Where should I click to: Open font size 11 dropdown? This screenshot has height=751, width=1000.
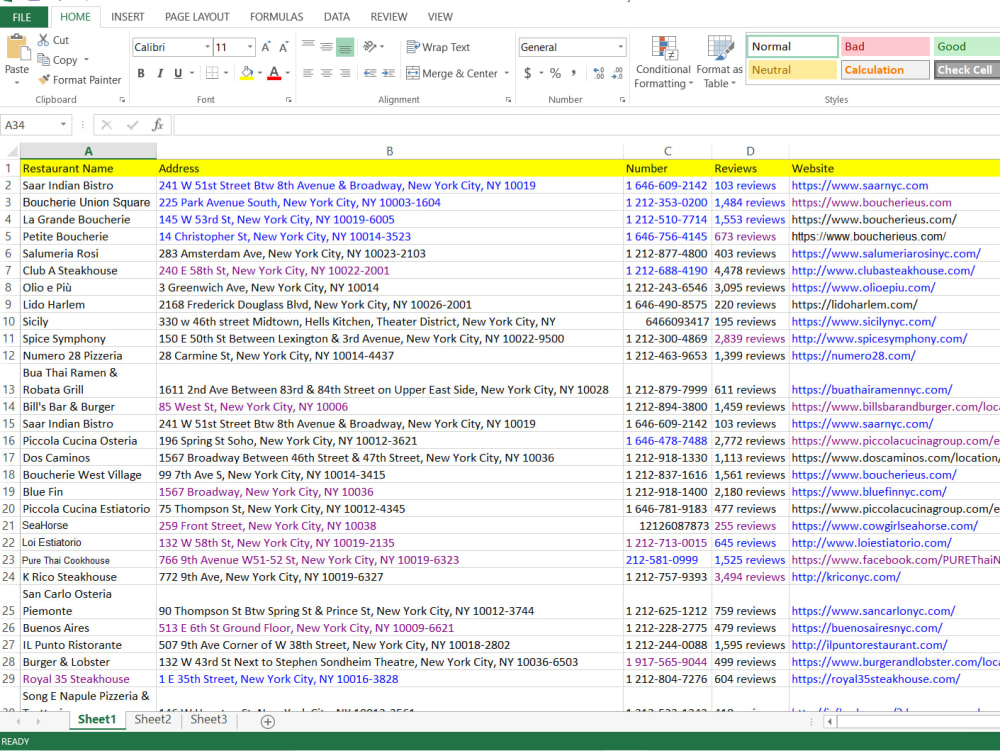point(249,47)
